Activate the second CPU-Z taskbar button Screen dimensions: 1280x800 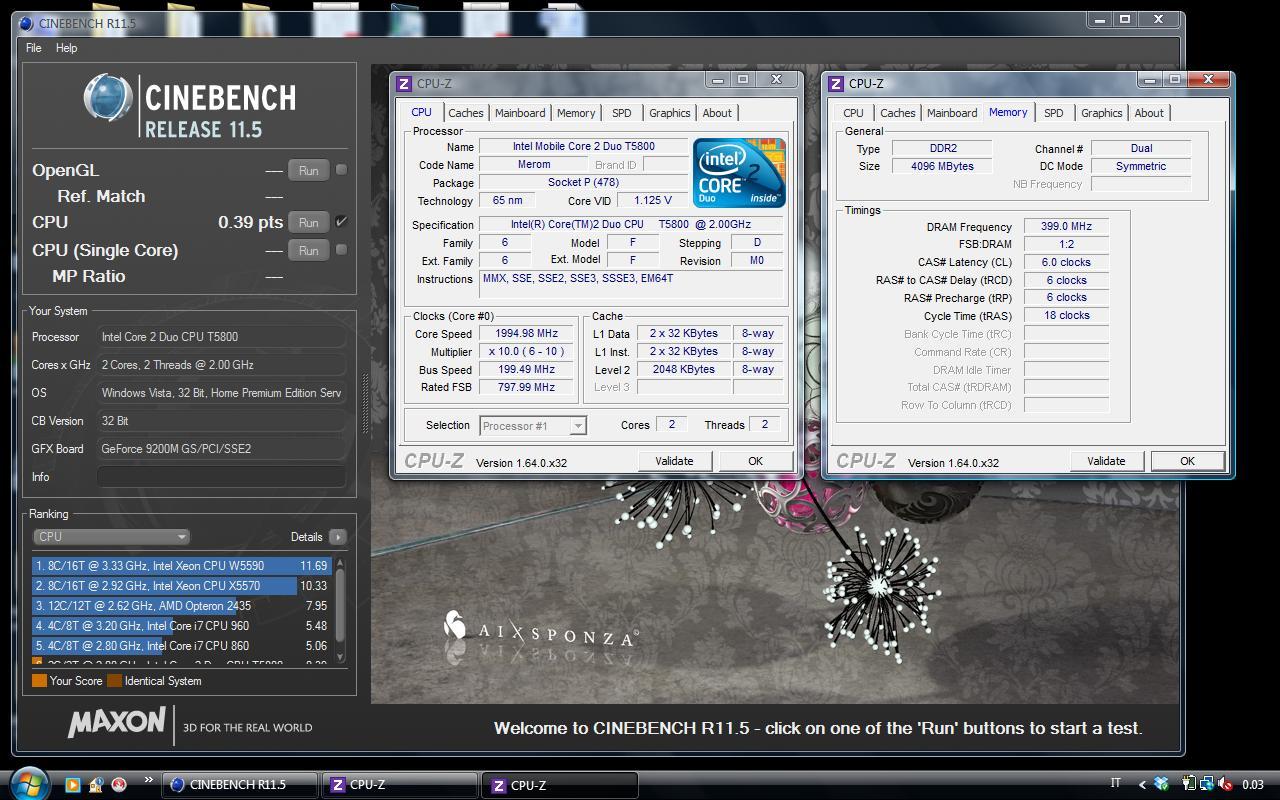(x=560, y=785)
